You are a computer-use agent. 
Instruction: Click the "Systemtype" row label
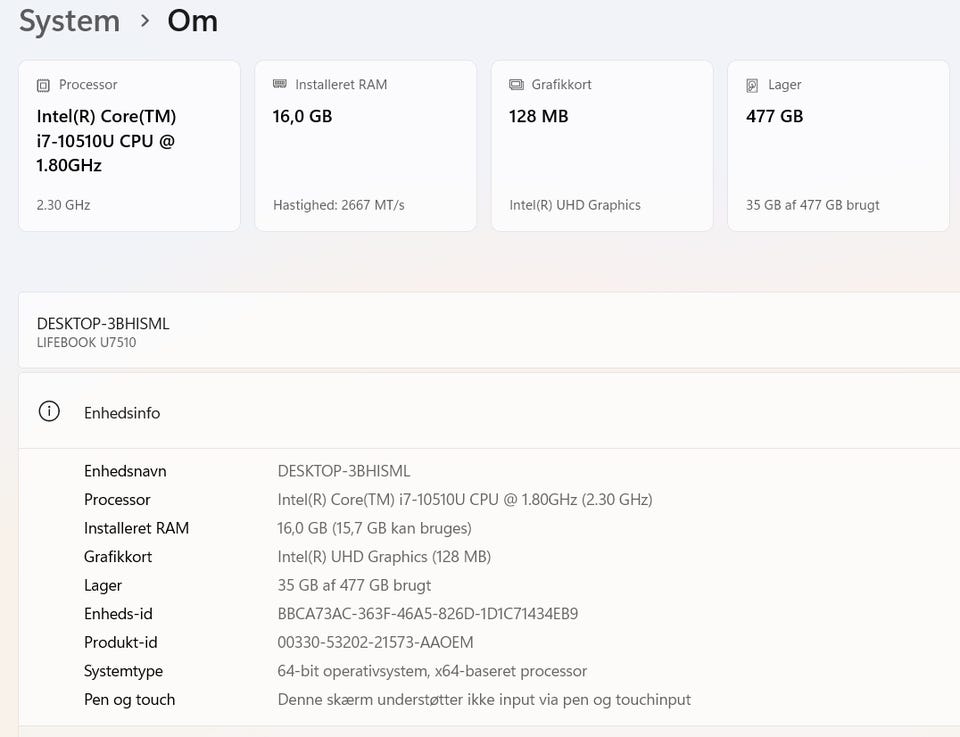pyautogui.click(x=124, y=672)
